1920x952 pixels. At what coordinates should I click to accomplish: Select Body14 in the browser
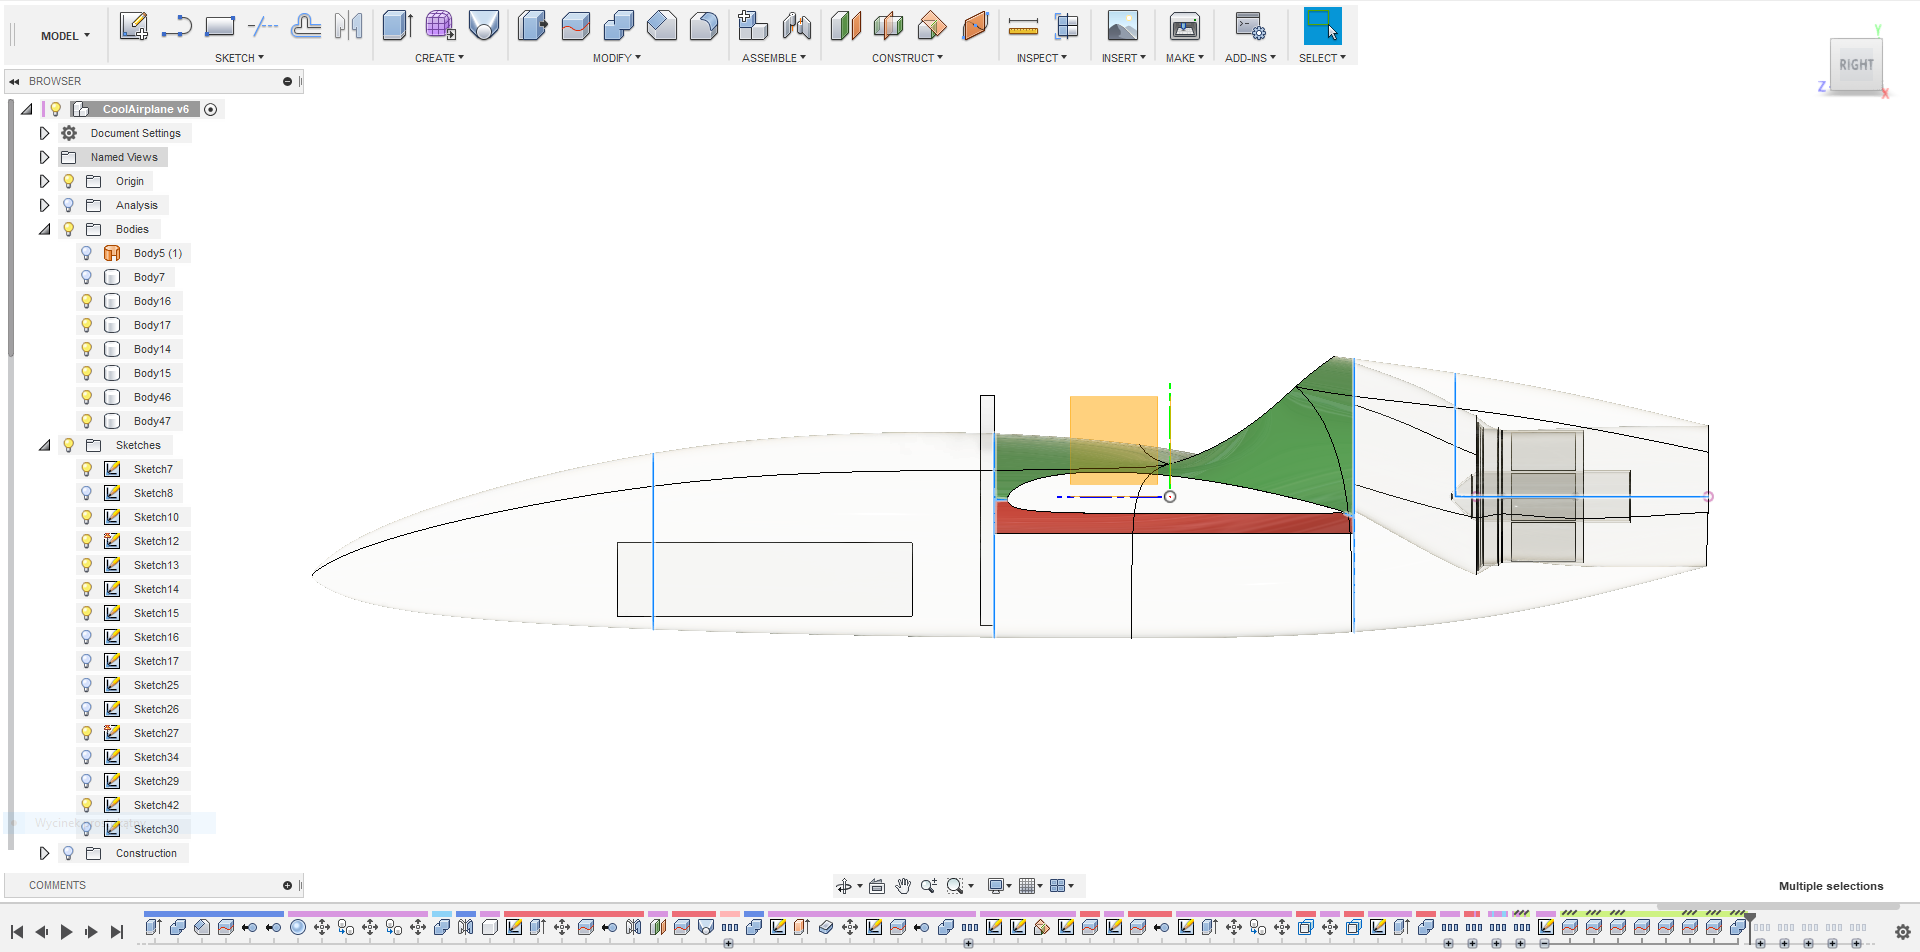pyautogui.click(x=152, y=349)
